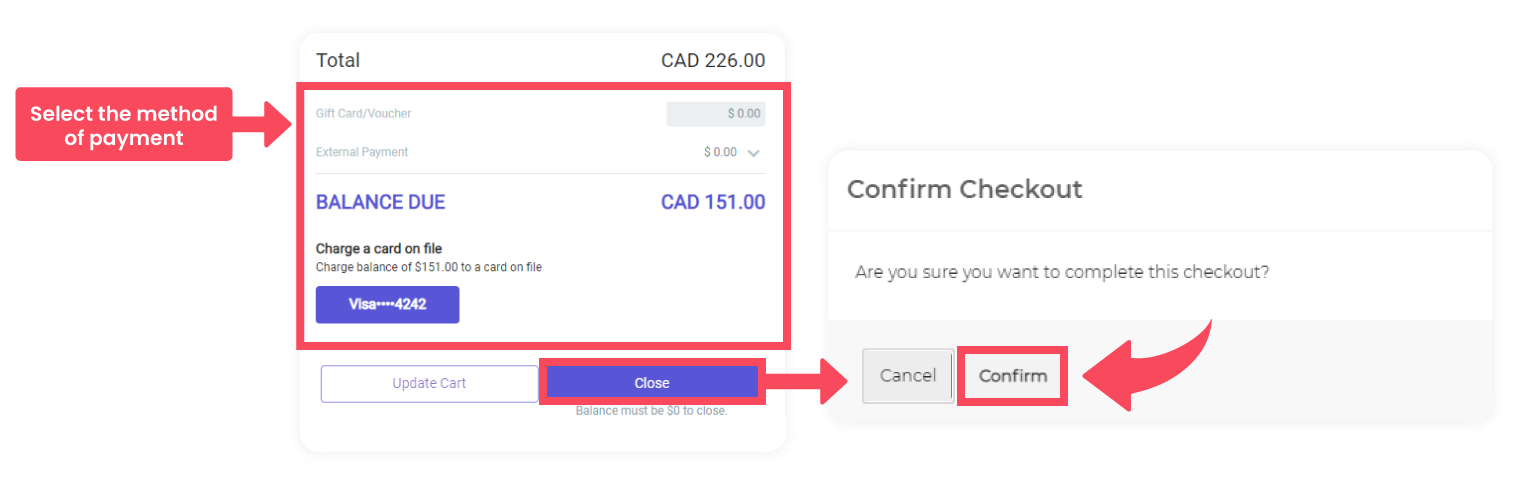Expand the External Payment chevron
Viewport: 1516px width, 478px height.
[x=754, y=153]
